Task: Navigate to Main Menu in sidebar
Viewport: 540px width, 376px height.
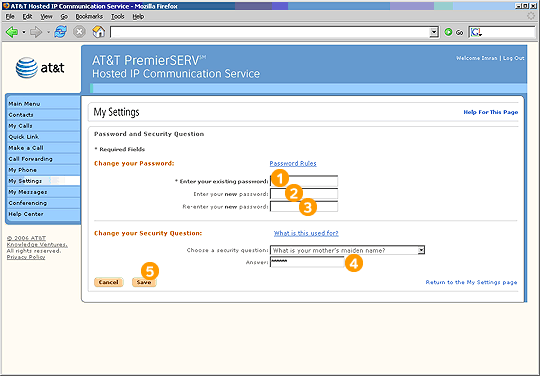Action: coord(44,104)
